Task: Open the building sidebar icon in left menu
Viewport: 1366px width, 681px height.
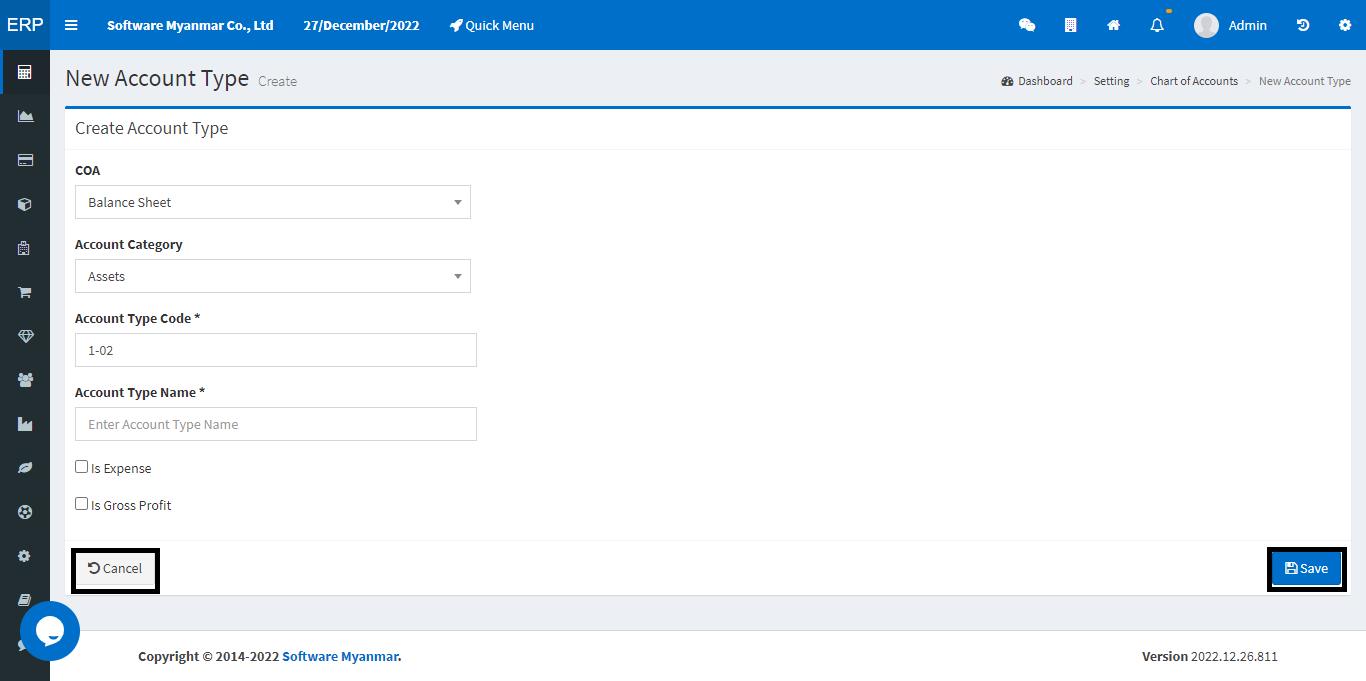Action: 25,248
